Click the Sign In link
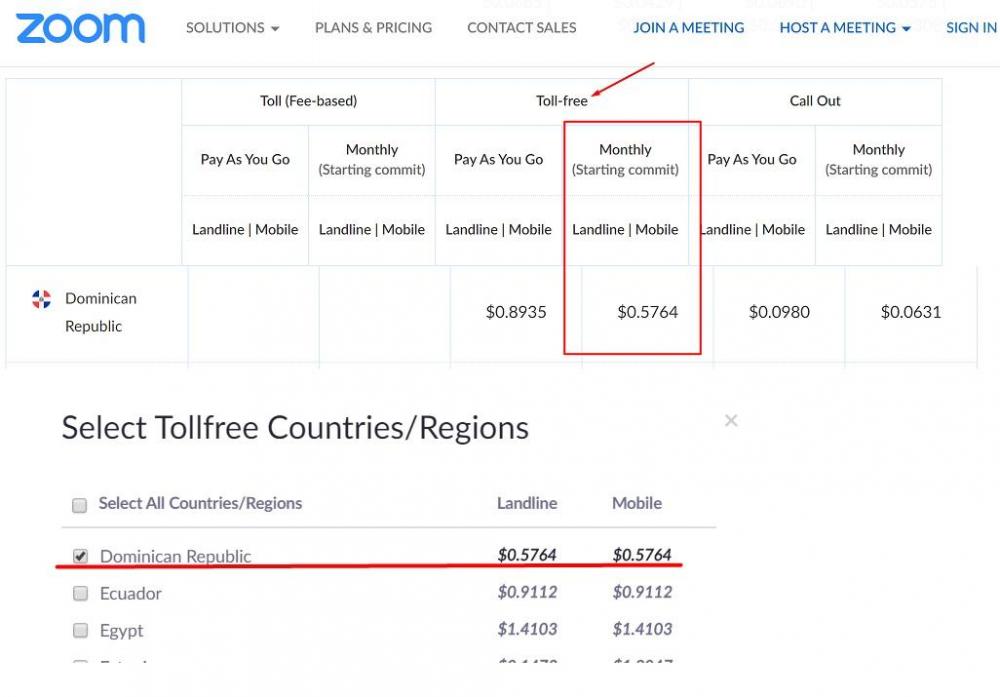 pos(970,28)
